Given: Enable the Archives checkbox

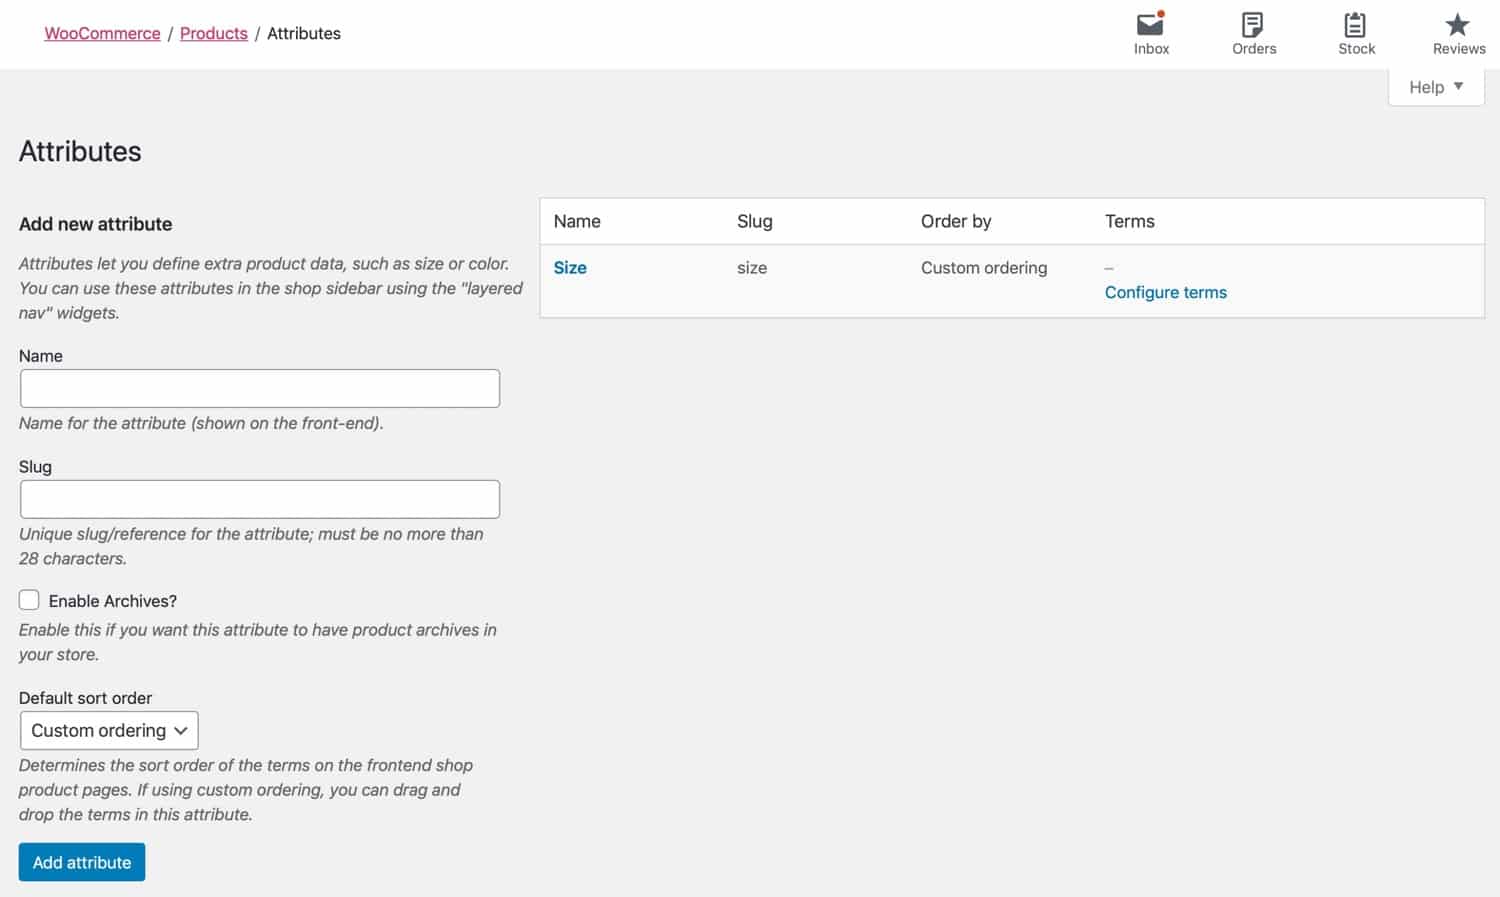Looking at the screenshot, I should click(x=29, y=599).
